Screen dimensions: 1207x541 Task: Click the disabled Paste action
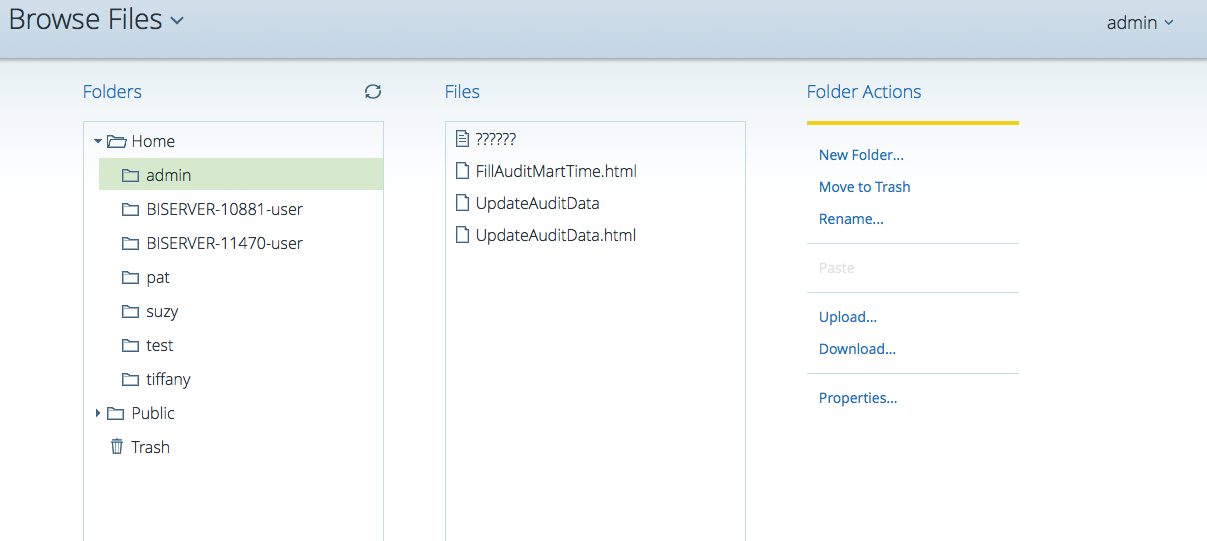click(x=836, y=268)
